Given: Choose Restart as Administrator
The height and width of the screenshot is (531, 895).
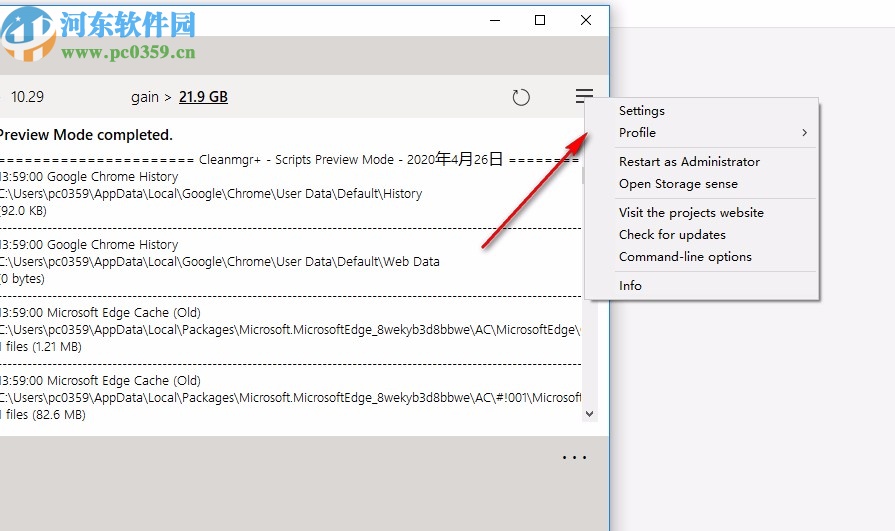Looking at the screenshot, I should point(689,162).
